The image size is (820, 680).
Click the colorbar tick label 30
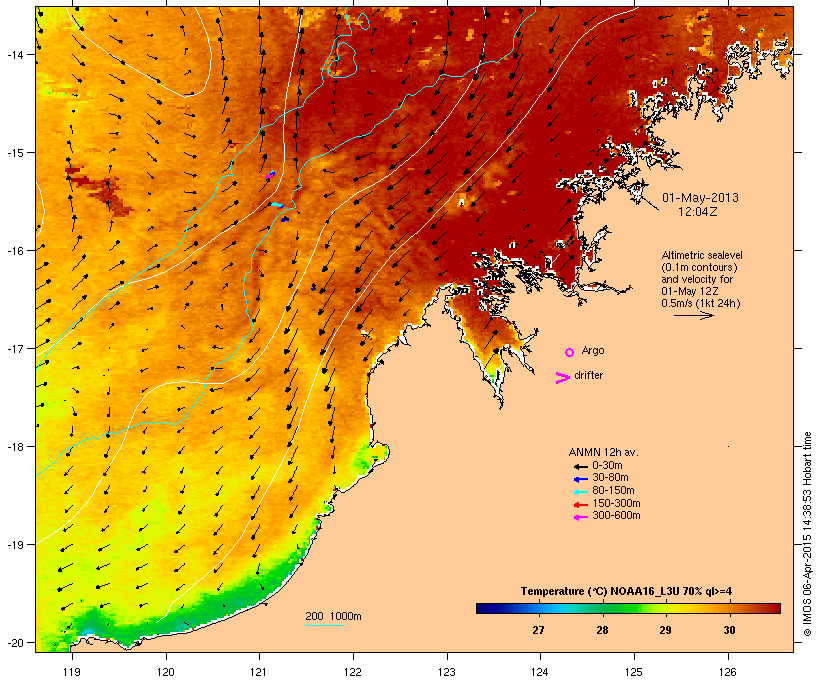point(729,630)
